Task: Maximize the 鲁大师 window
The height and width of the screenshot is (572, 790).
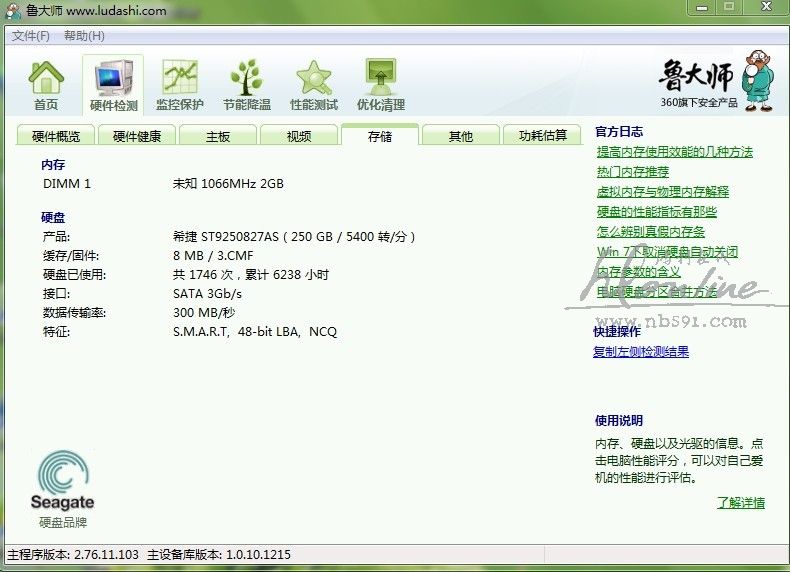Action: [x=729, y=7]
